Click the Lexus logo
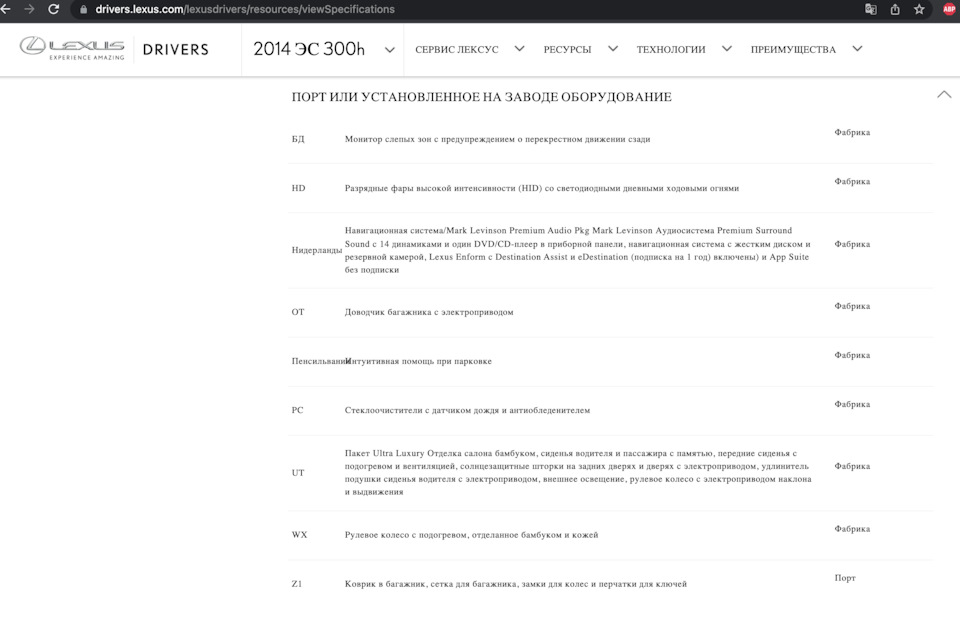Image resolution: width=960 pixels, height=617 pixels. pyautogui.click(x=72, y=48)
